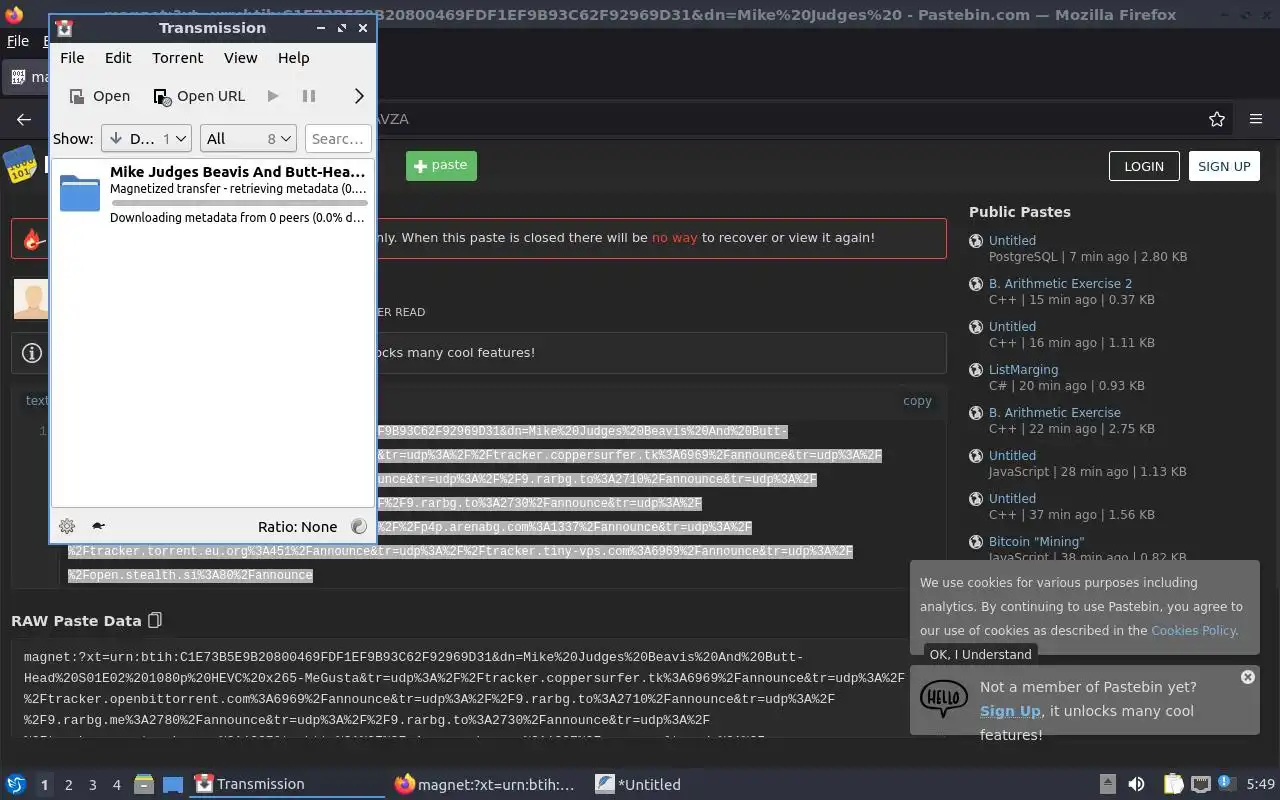Click the SIGN UP button on Pastebin
Viewport: 1280px width, 800px height.
pos(1224,166)
